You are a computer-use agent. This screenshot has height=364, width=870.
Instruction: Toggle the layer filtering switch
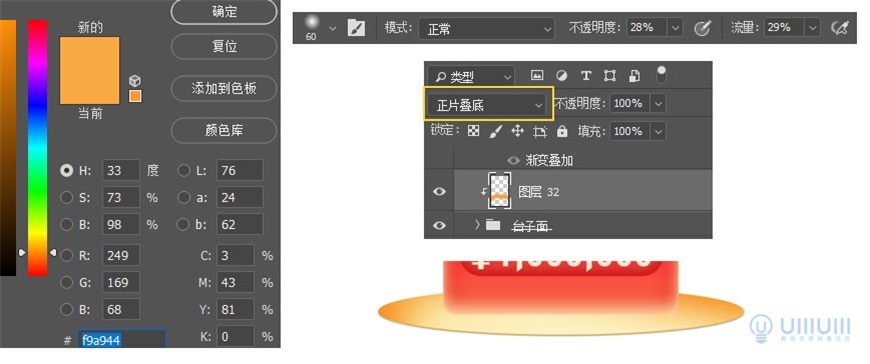coord(661,74)
